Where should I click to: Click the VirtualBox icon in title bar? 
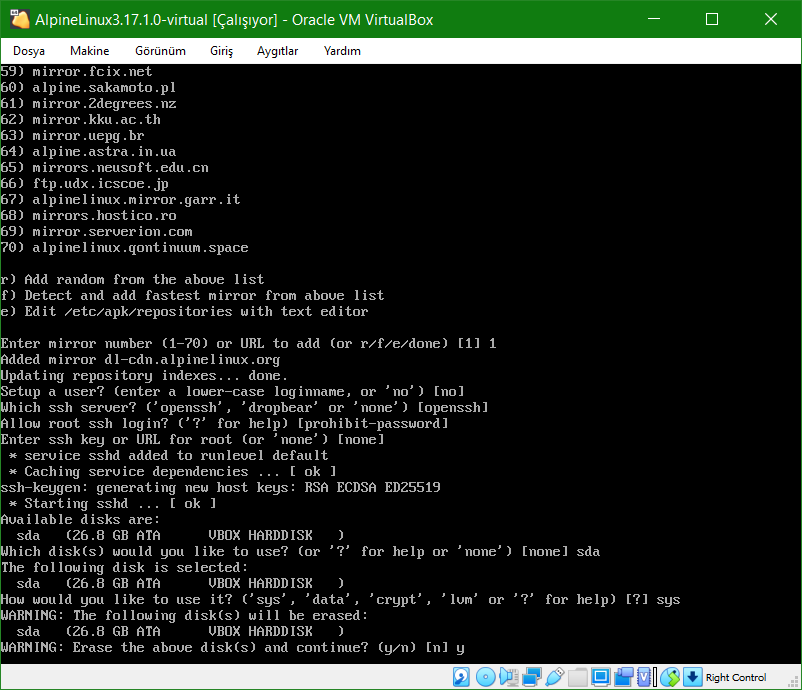coord(19,19)
